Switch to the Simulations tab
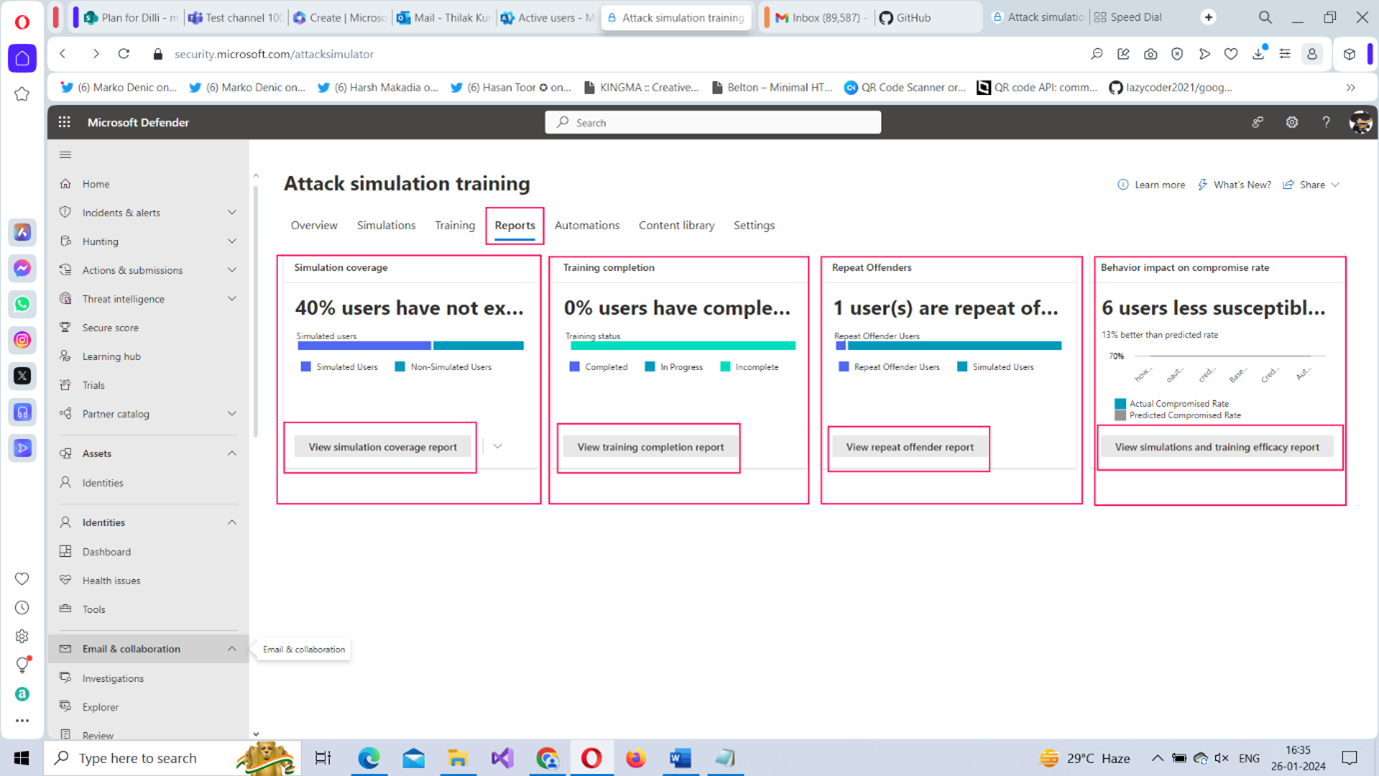 coord(386,226)
